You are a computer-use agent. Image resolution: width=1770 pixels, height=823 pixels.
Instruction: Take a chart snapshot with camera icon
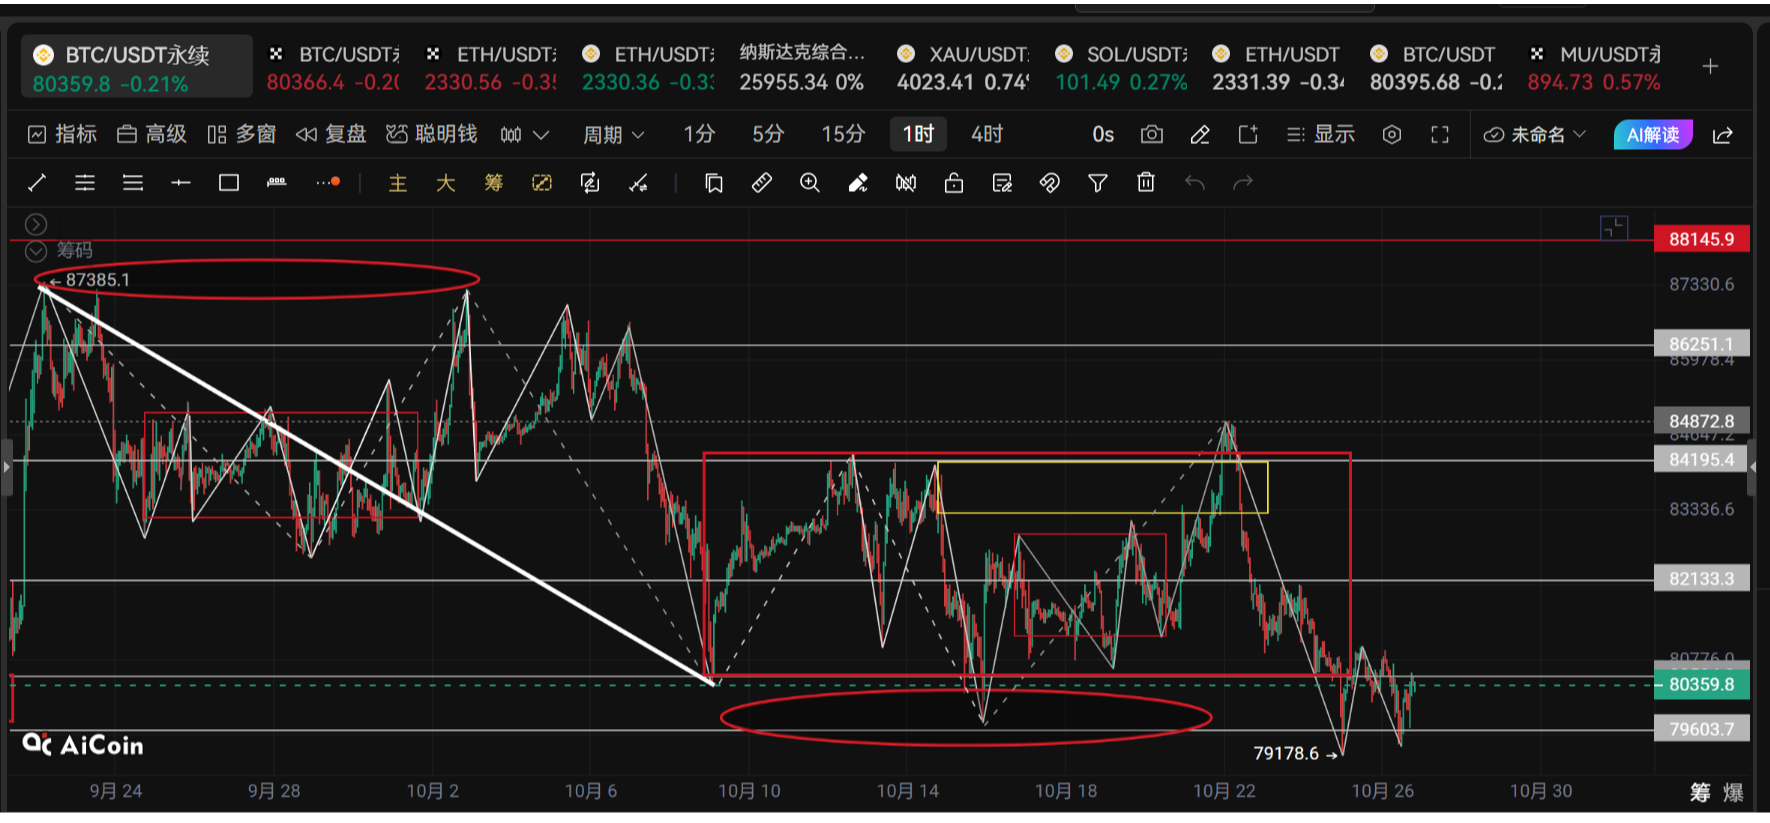pos(1152,134)
